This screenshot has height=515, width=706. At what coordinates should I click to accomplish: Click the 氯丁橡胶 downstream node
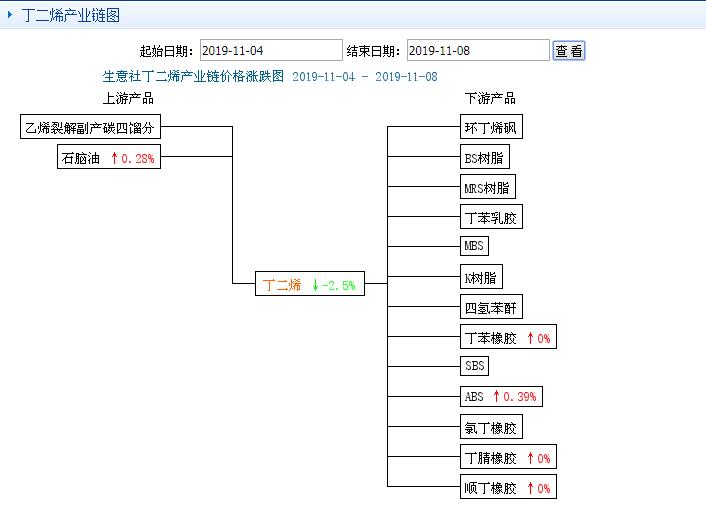tap(491, 427)
